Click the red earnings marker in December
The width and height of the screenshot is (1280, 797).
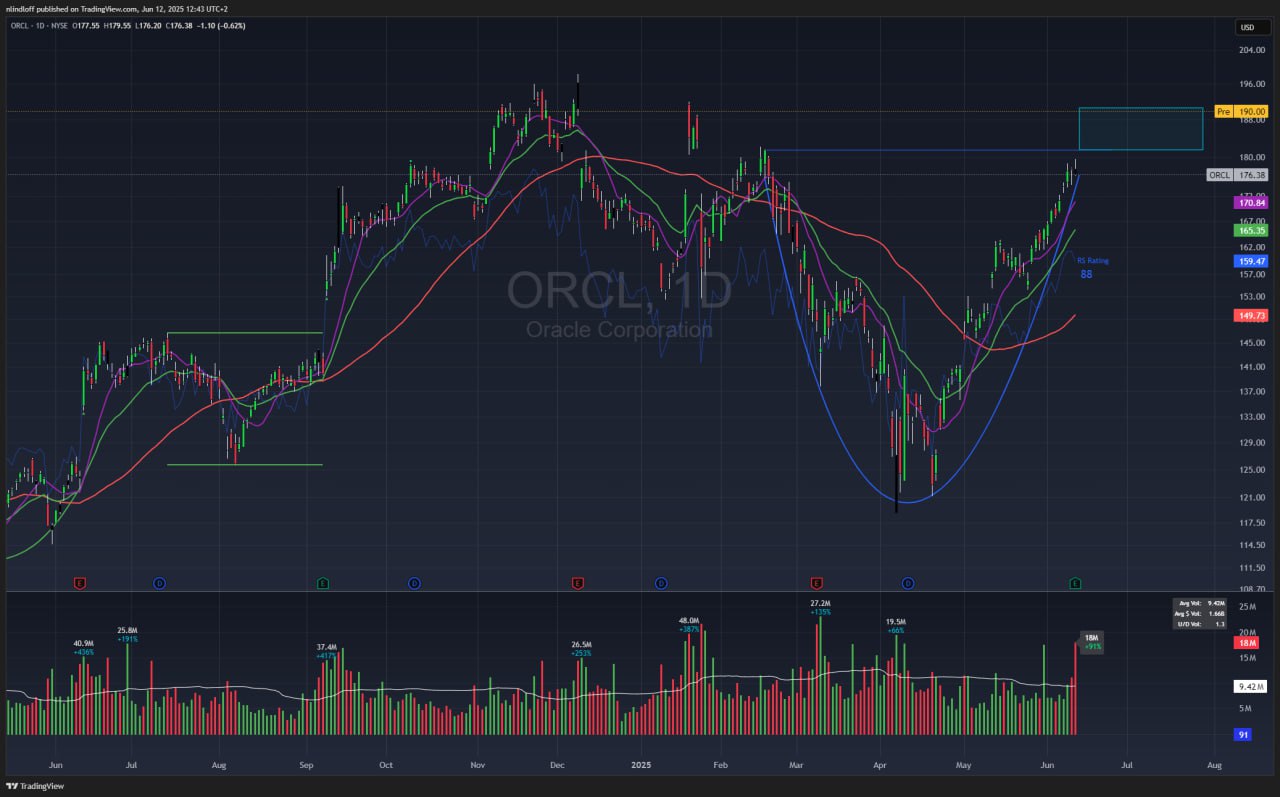[x=577, y=582]
